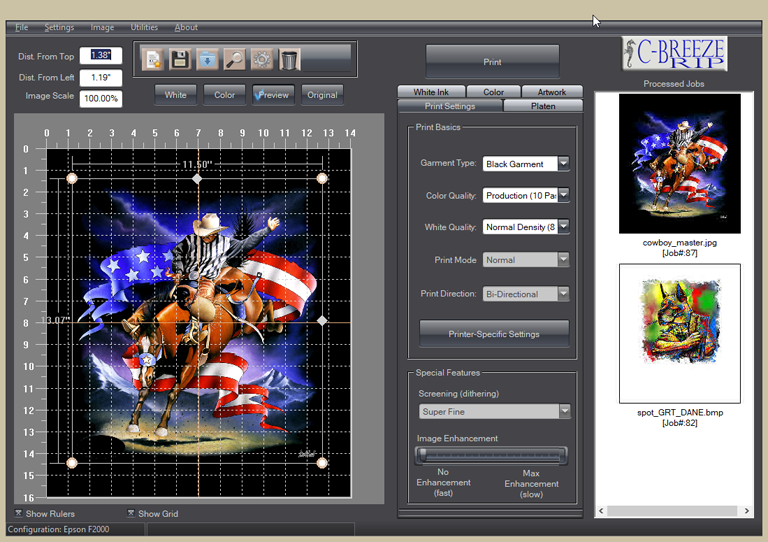Click the bottom-left corner resize handle
This screenshot has height=542, width=768.
click(x=72, y=463)
